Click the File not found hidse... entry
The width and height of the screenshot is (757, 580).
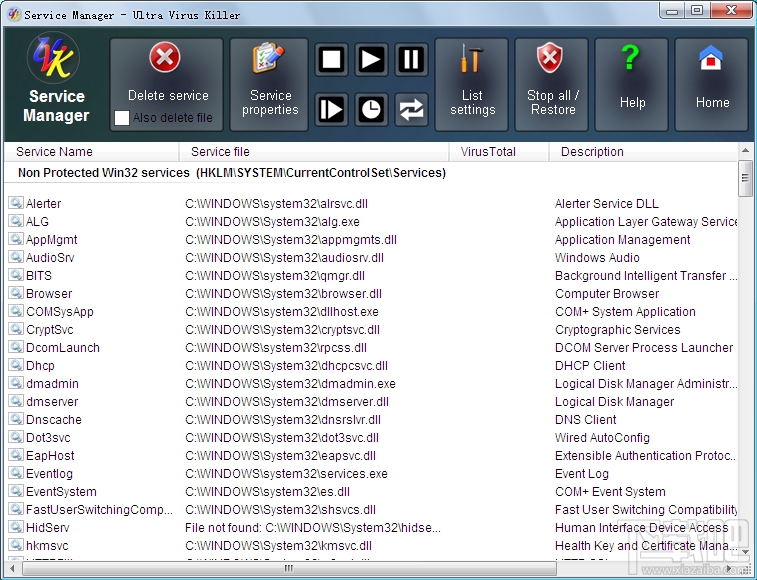tap(313, 528)
